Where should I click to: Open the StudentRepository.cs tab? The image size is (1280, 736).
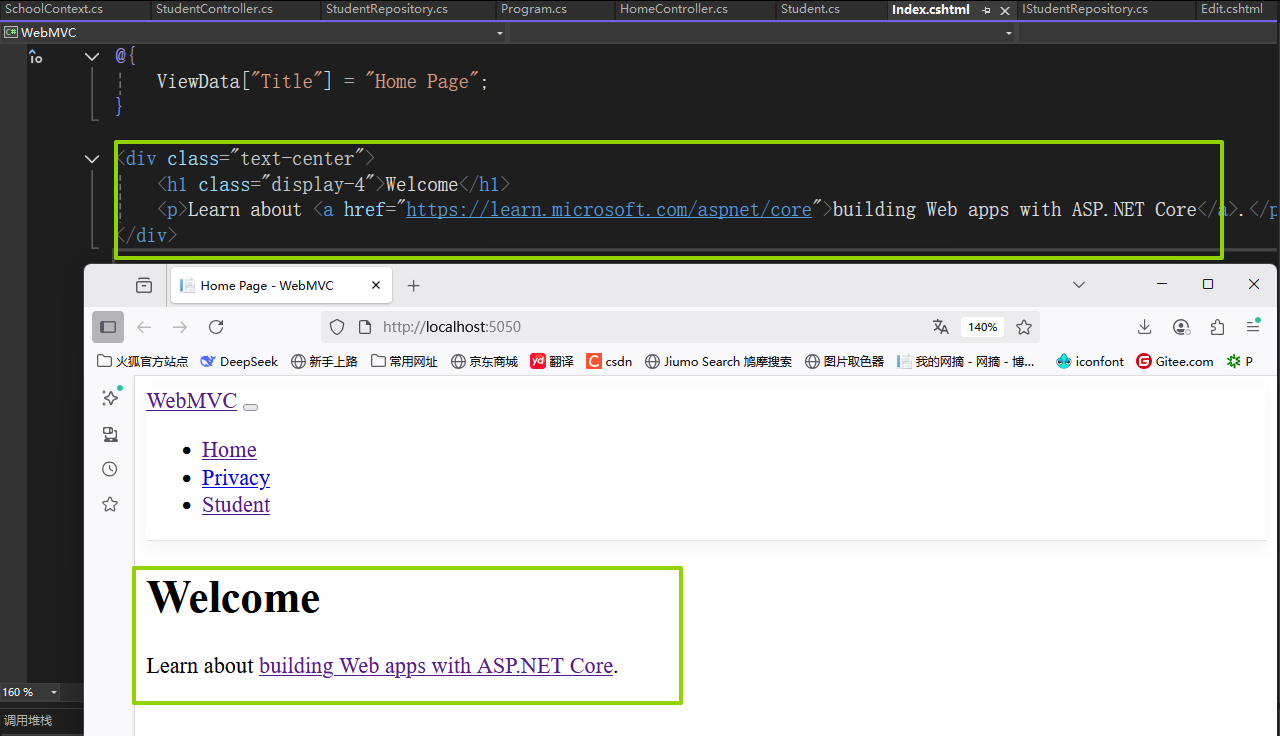pos(387,9)
